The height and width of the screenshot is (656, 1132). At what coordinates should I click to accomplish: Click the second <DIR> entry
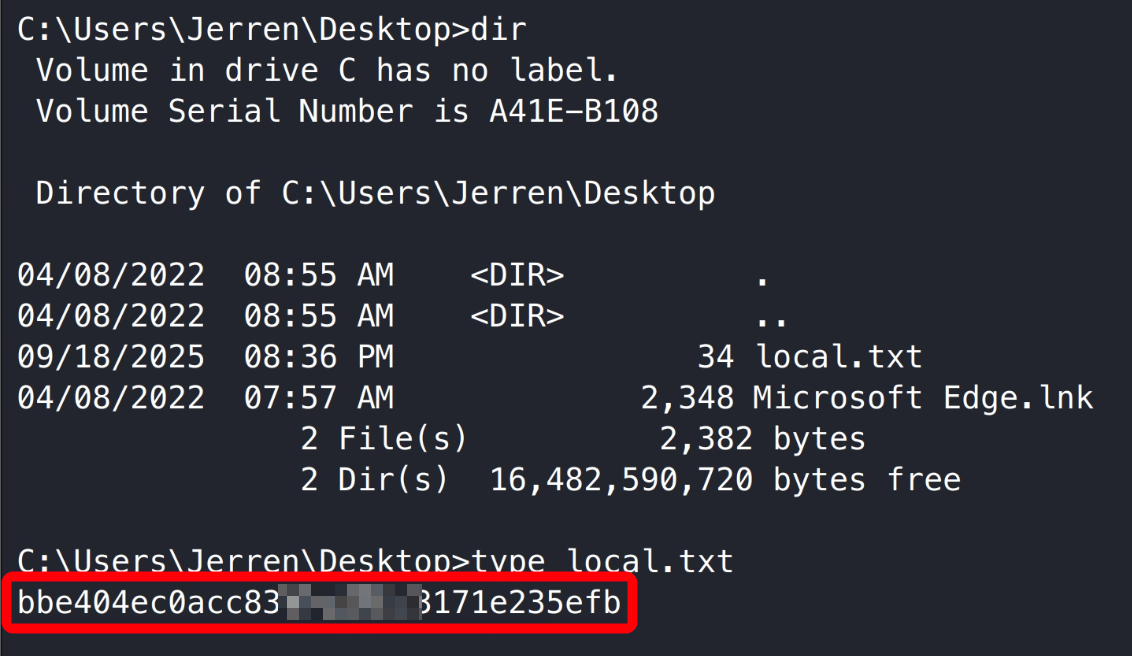(517, 315)
